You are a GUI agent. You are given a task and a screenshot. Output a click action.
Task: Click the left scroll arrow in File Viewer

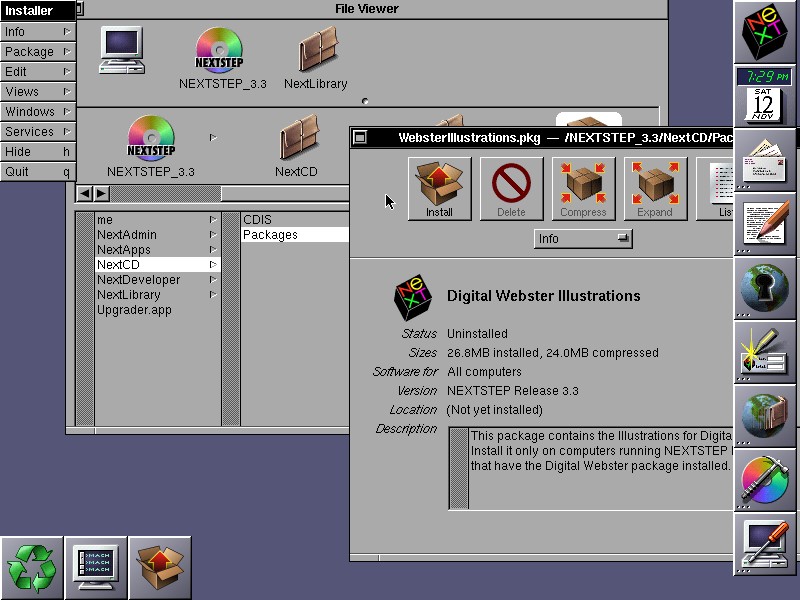[85, 193]
